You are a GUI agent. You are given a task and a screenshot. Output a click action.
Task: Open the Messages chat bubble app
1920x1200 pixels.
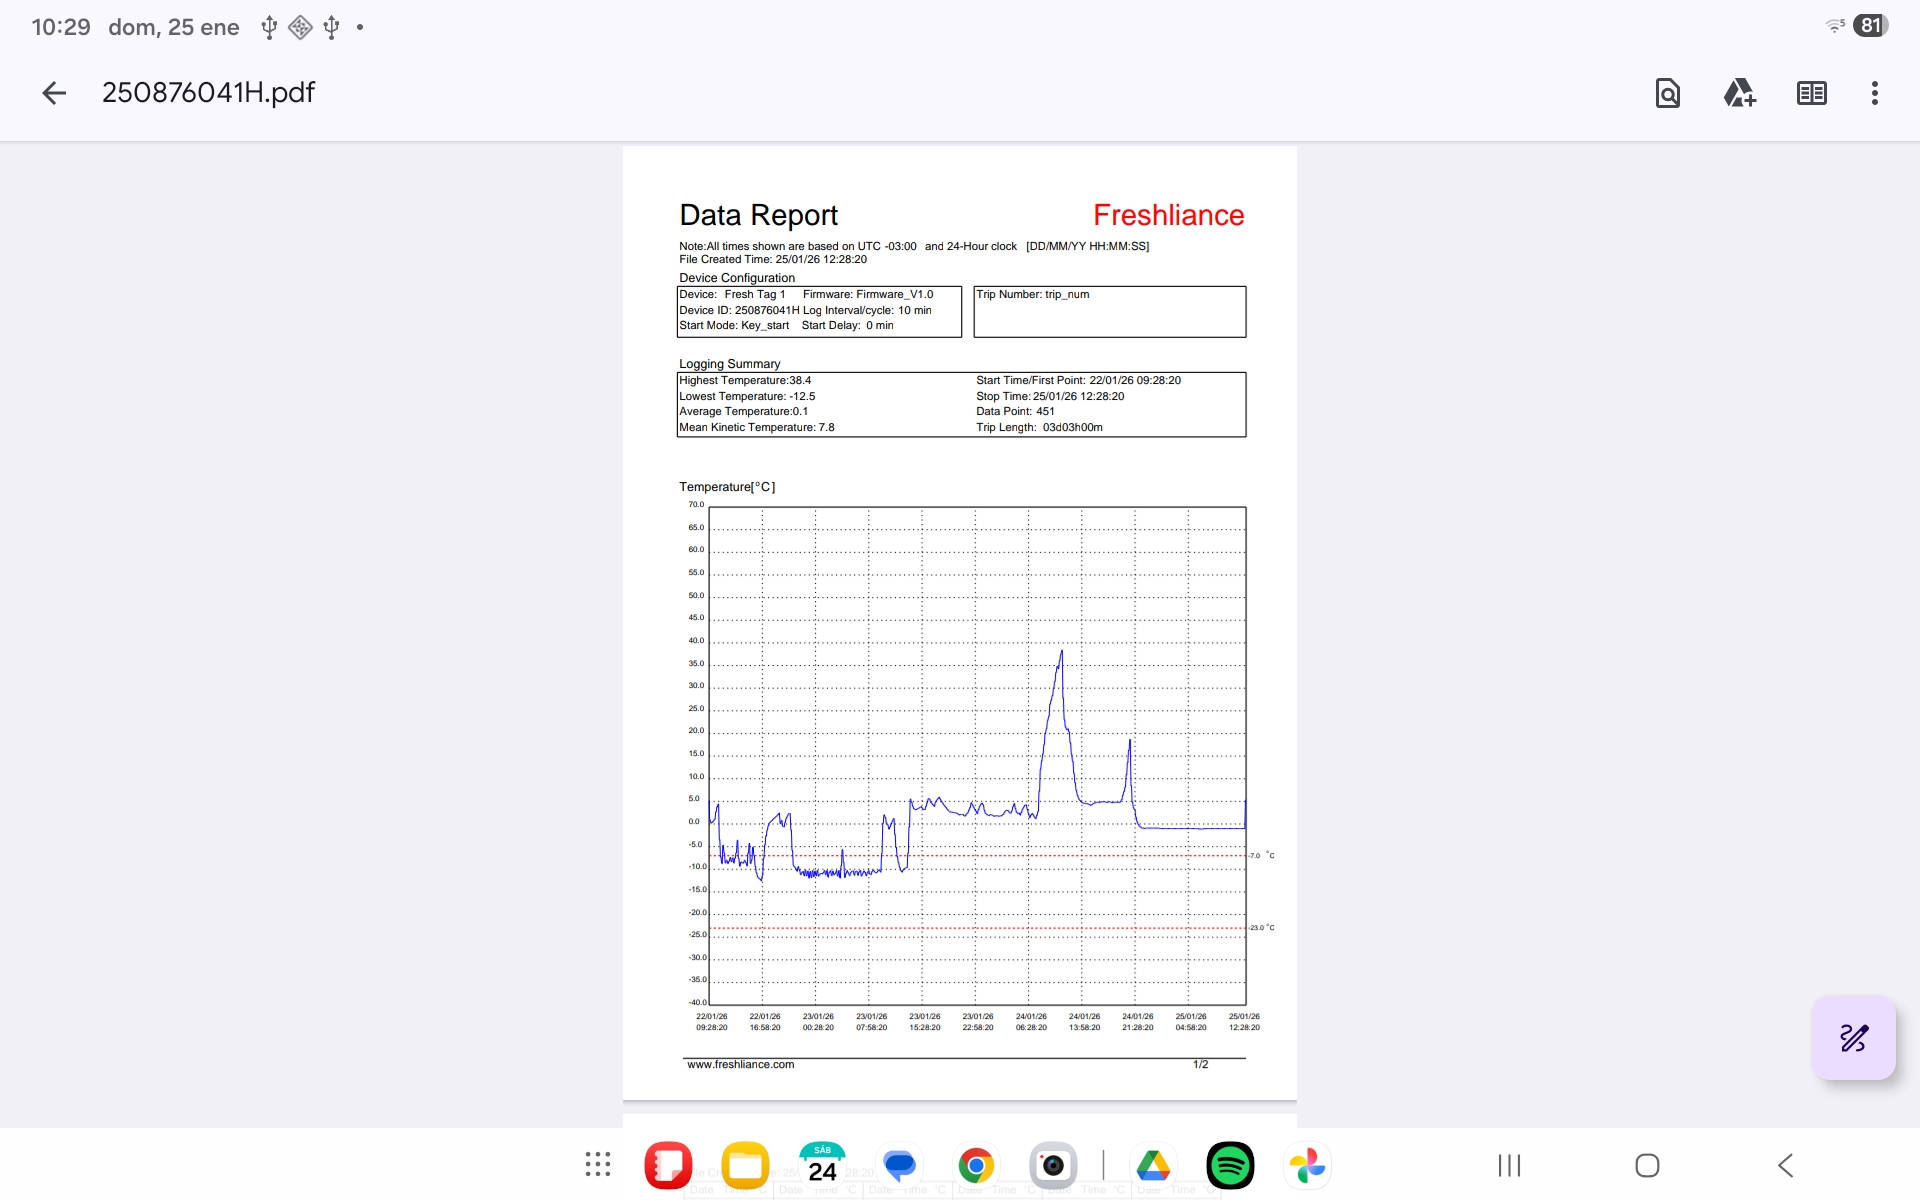(x=899, y=1165)
